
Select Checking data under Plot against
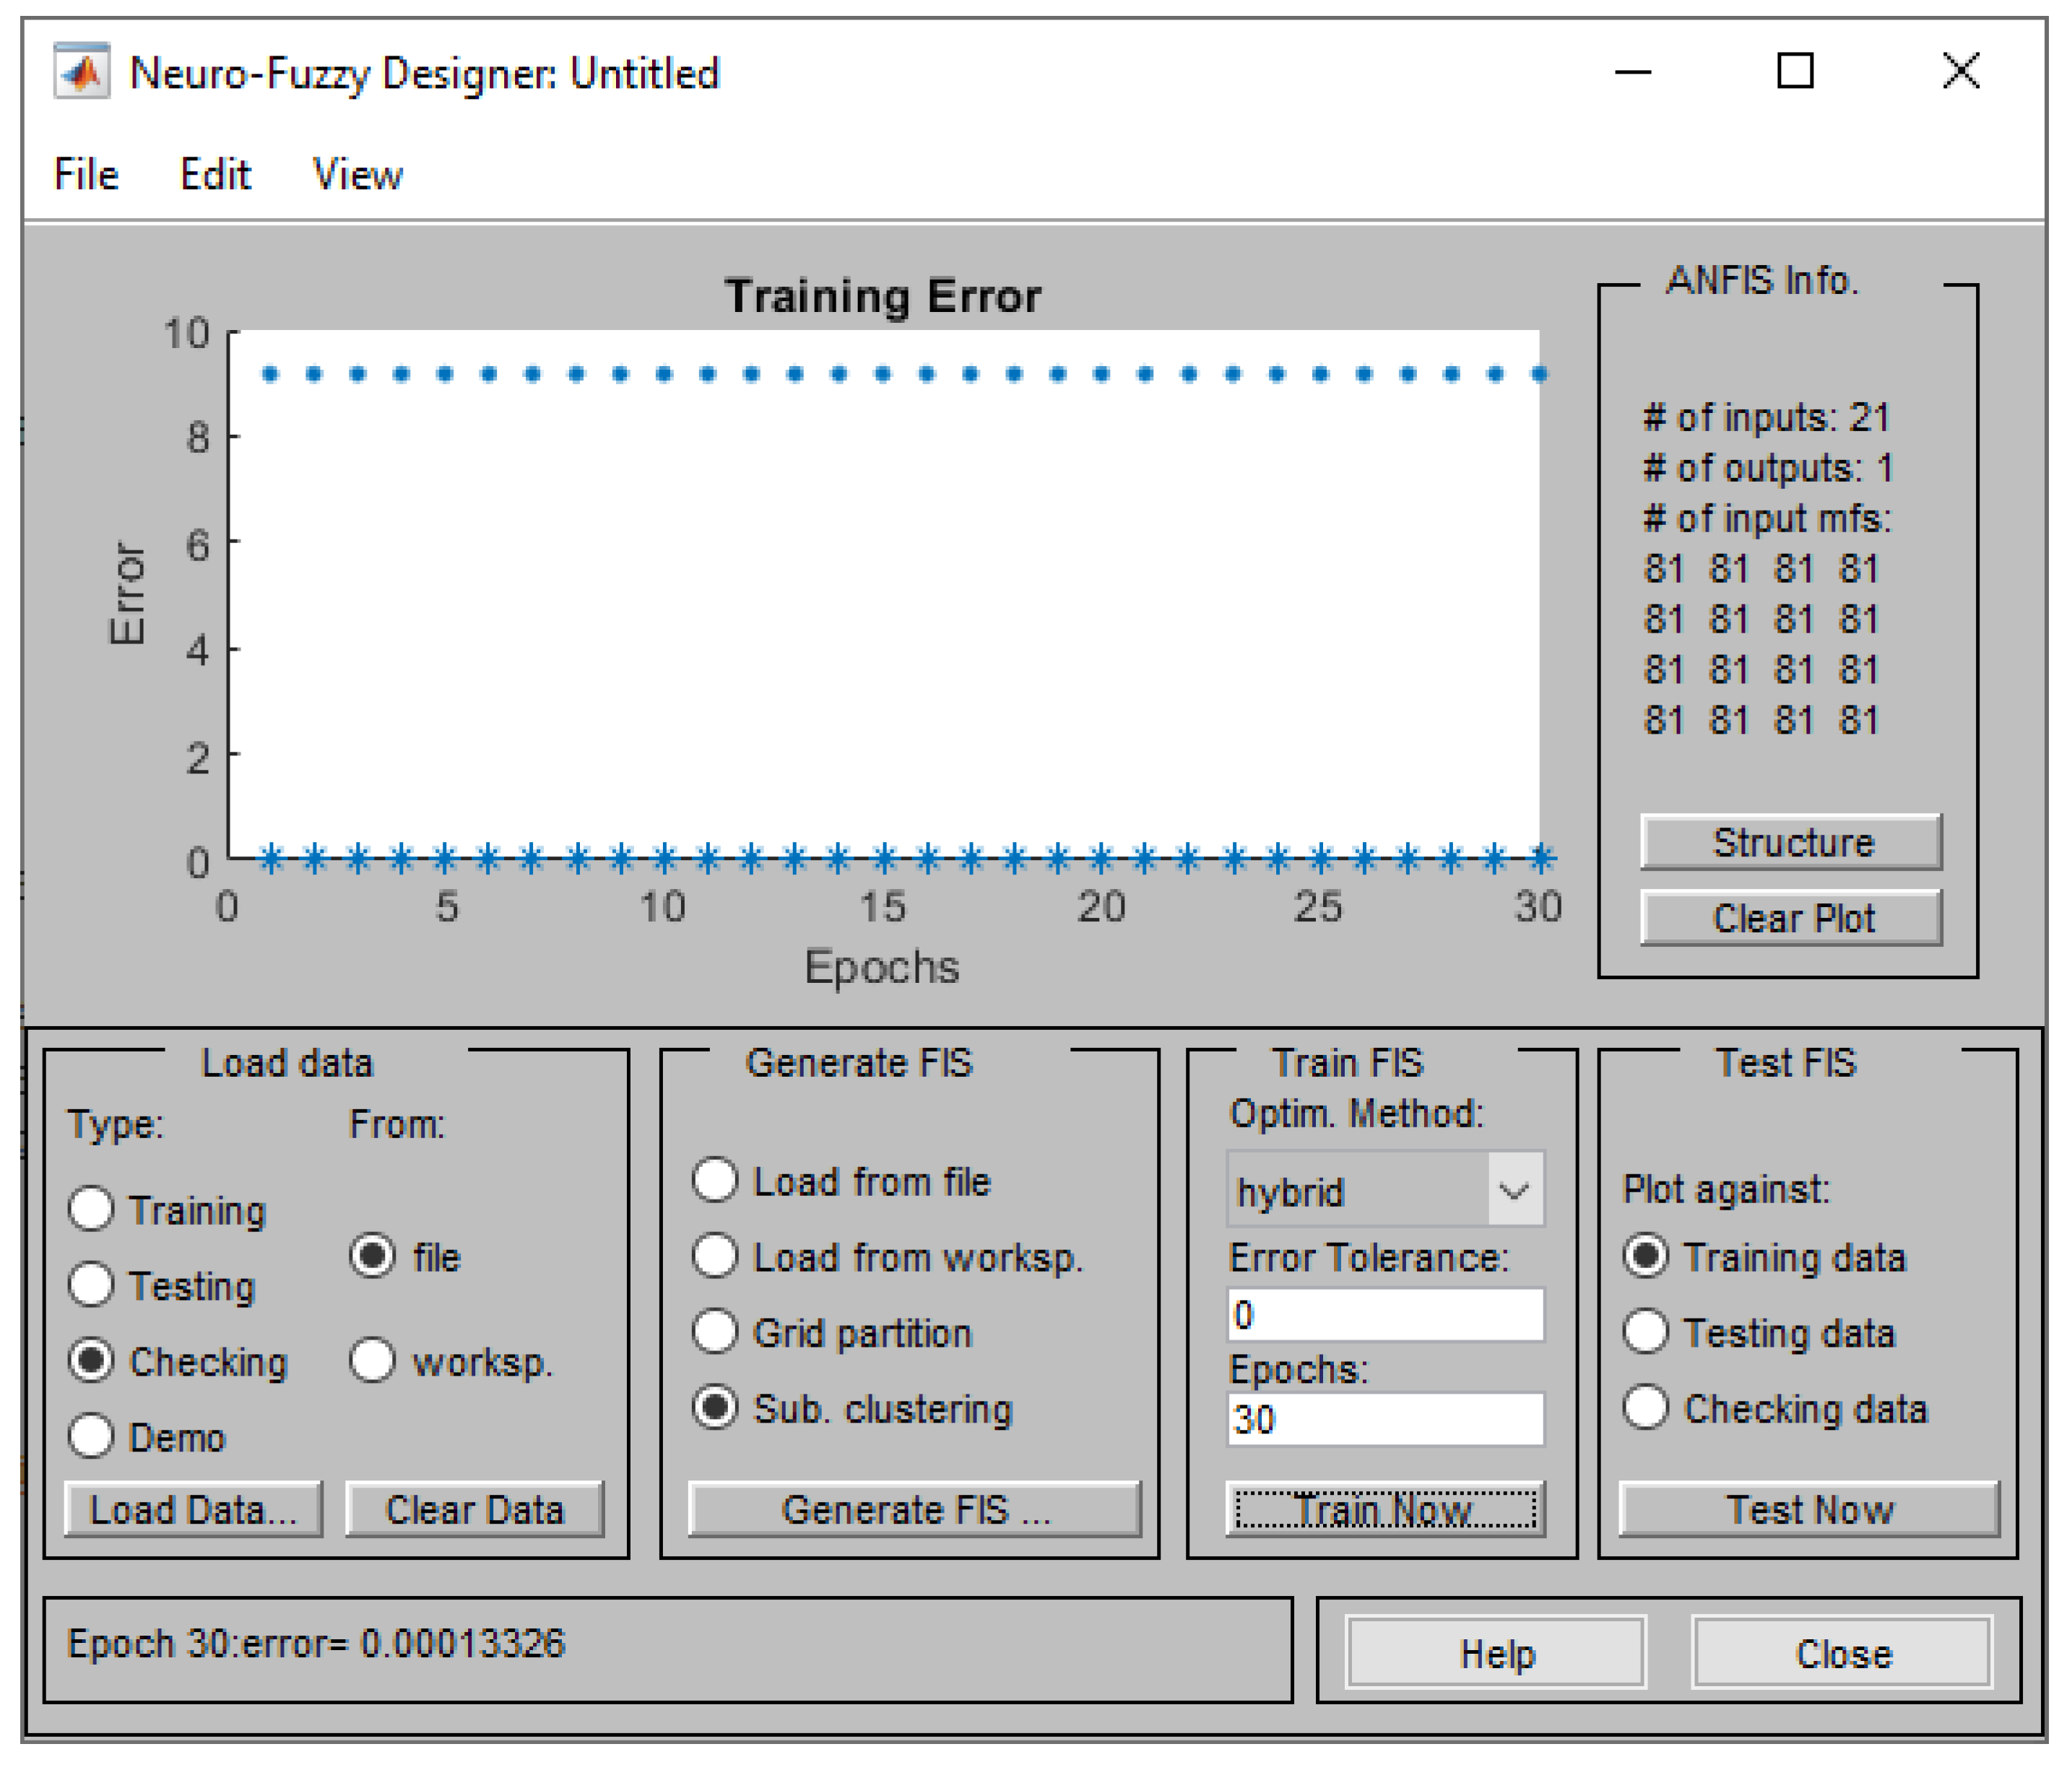(1647, 1408)
